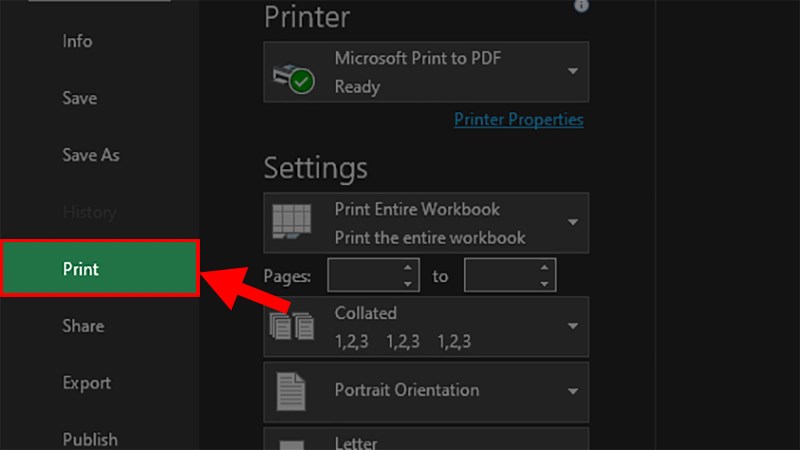Screen dimensions: 800x450
Task: Click the Collated pages icon
Action: (x=292, y=326)
